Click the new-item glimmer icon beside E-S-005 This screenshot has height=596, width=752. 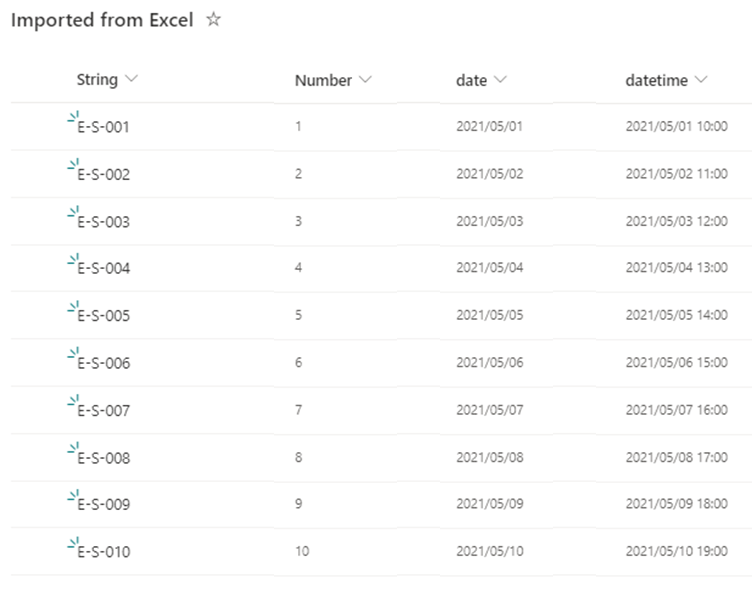click(72, 307)
